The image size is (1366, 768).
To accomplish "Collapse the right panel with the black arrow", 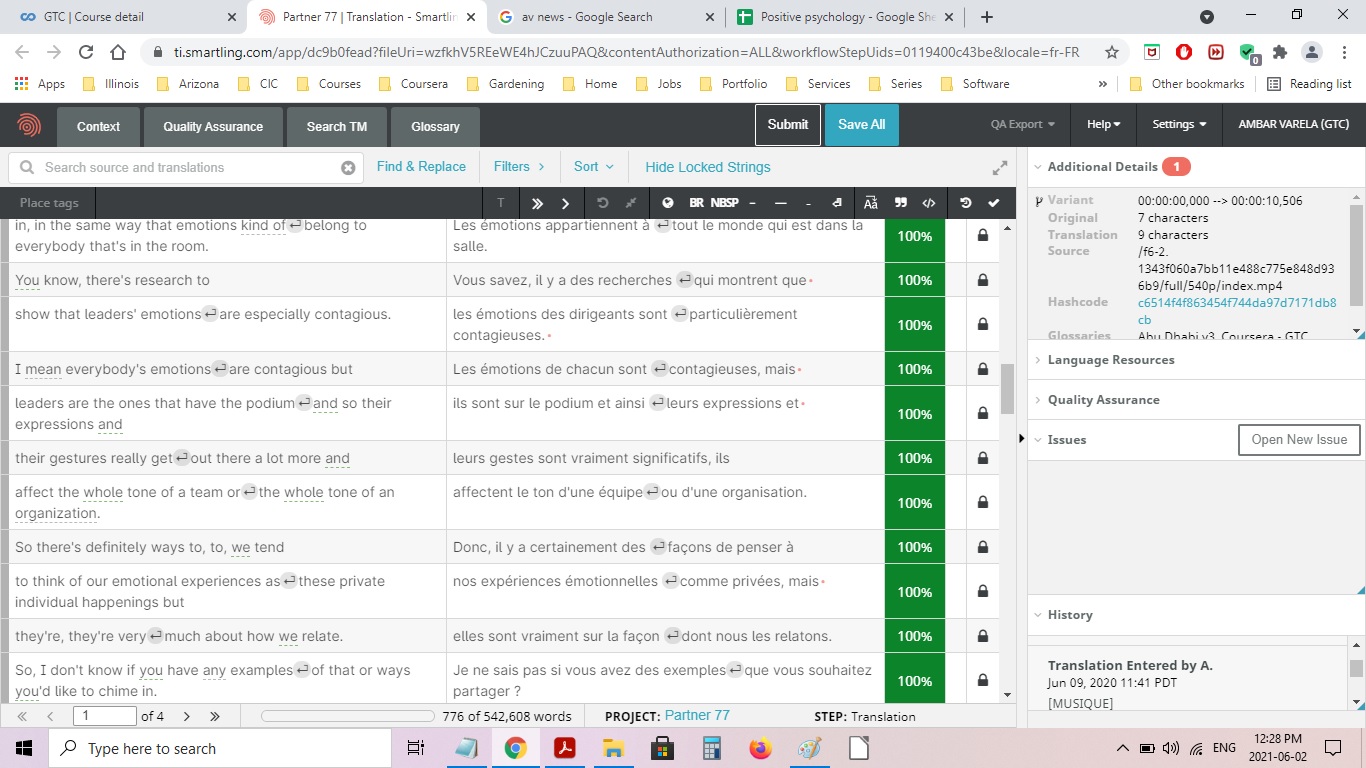I will 1021,439.
